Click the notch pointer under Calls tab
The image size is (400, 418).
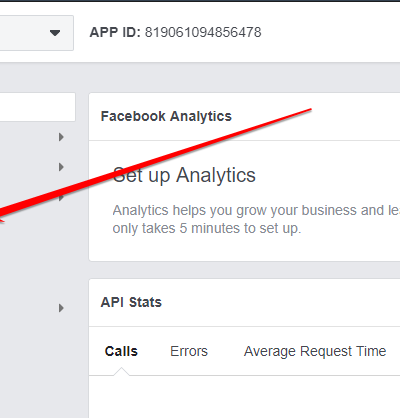coord(121,372)
